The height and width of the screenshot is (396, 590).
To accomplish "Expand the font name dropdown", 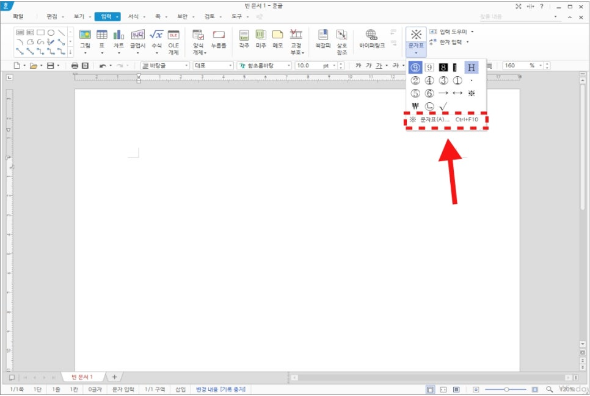I will click(x=289, y=65).
